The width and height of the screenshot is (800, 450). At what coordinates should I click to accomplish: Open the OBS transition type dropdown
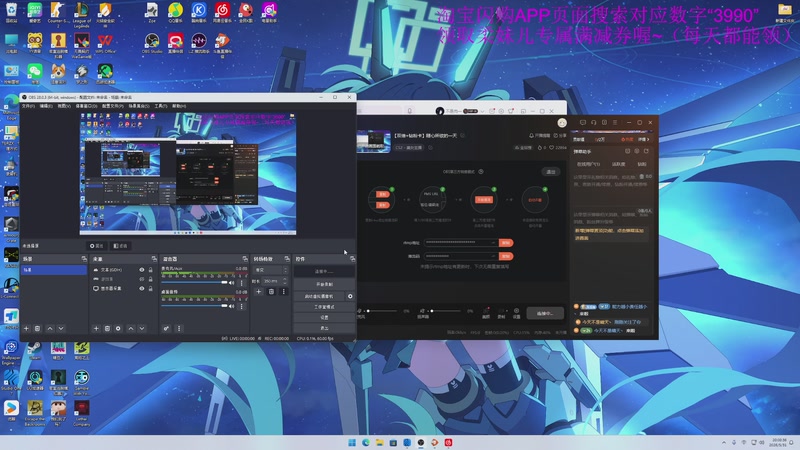pos(270,270)
